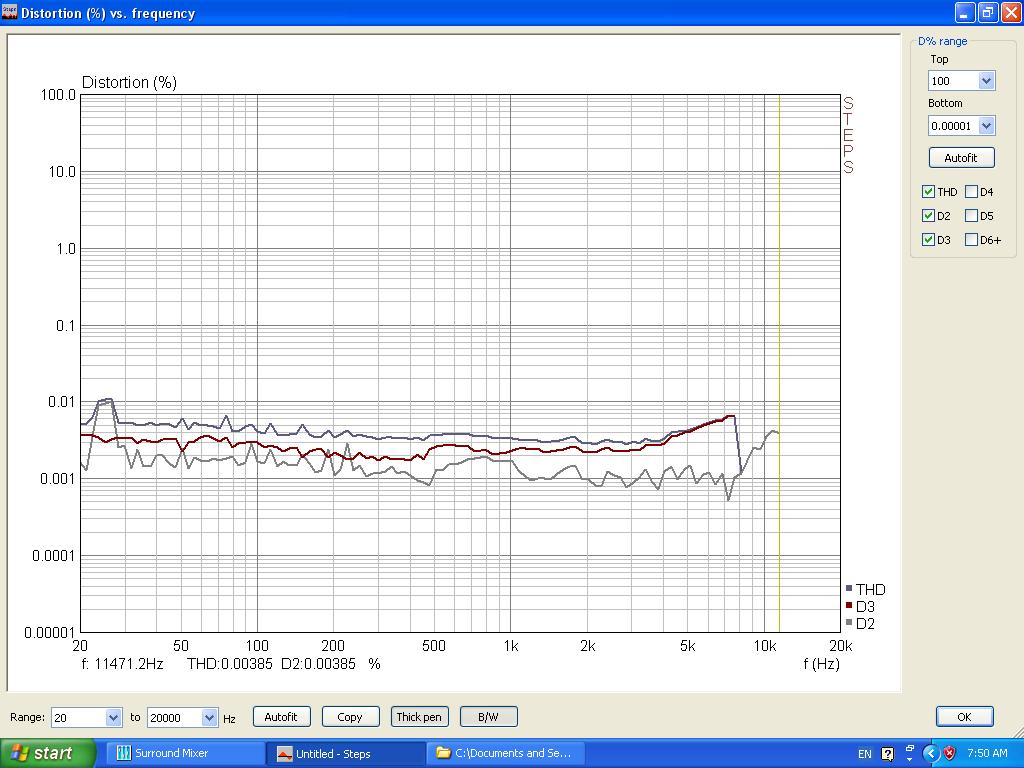Click the clock showing 7:50 AM
Image resolution: width=1024 pixels, height=768 pixels.
click(x=987, y=753)
